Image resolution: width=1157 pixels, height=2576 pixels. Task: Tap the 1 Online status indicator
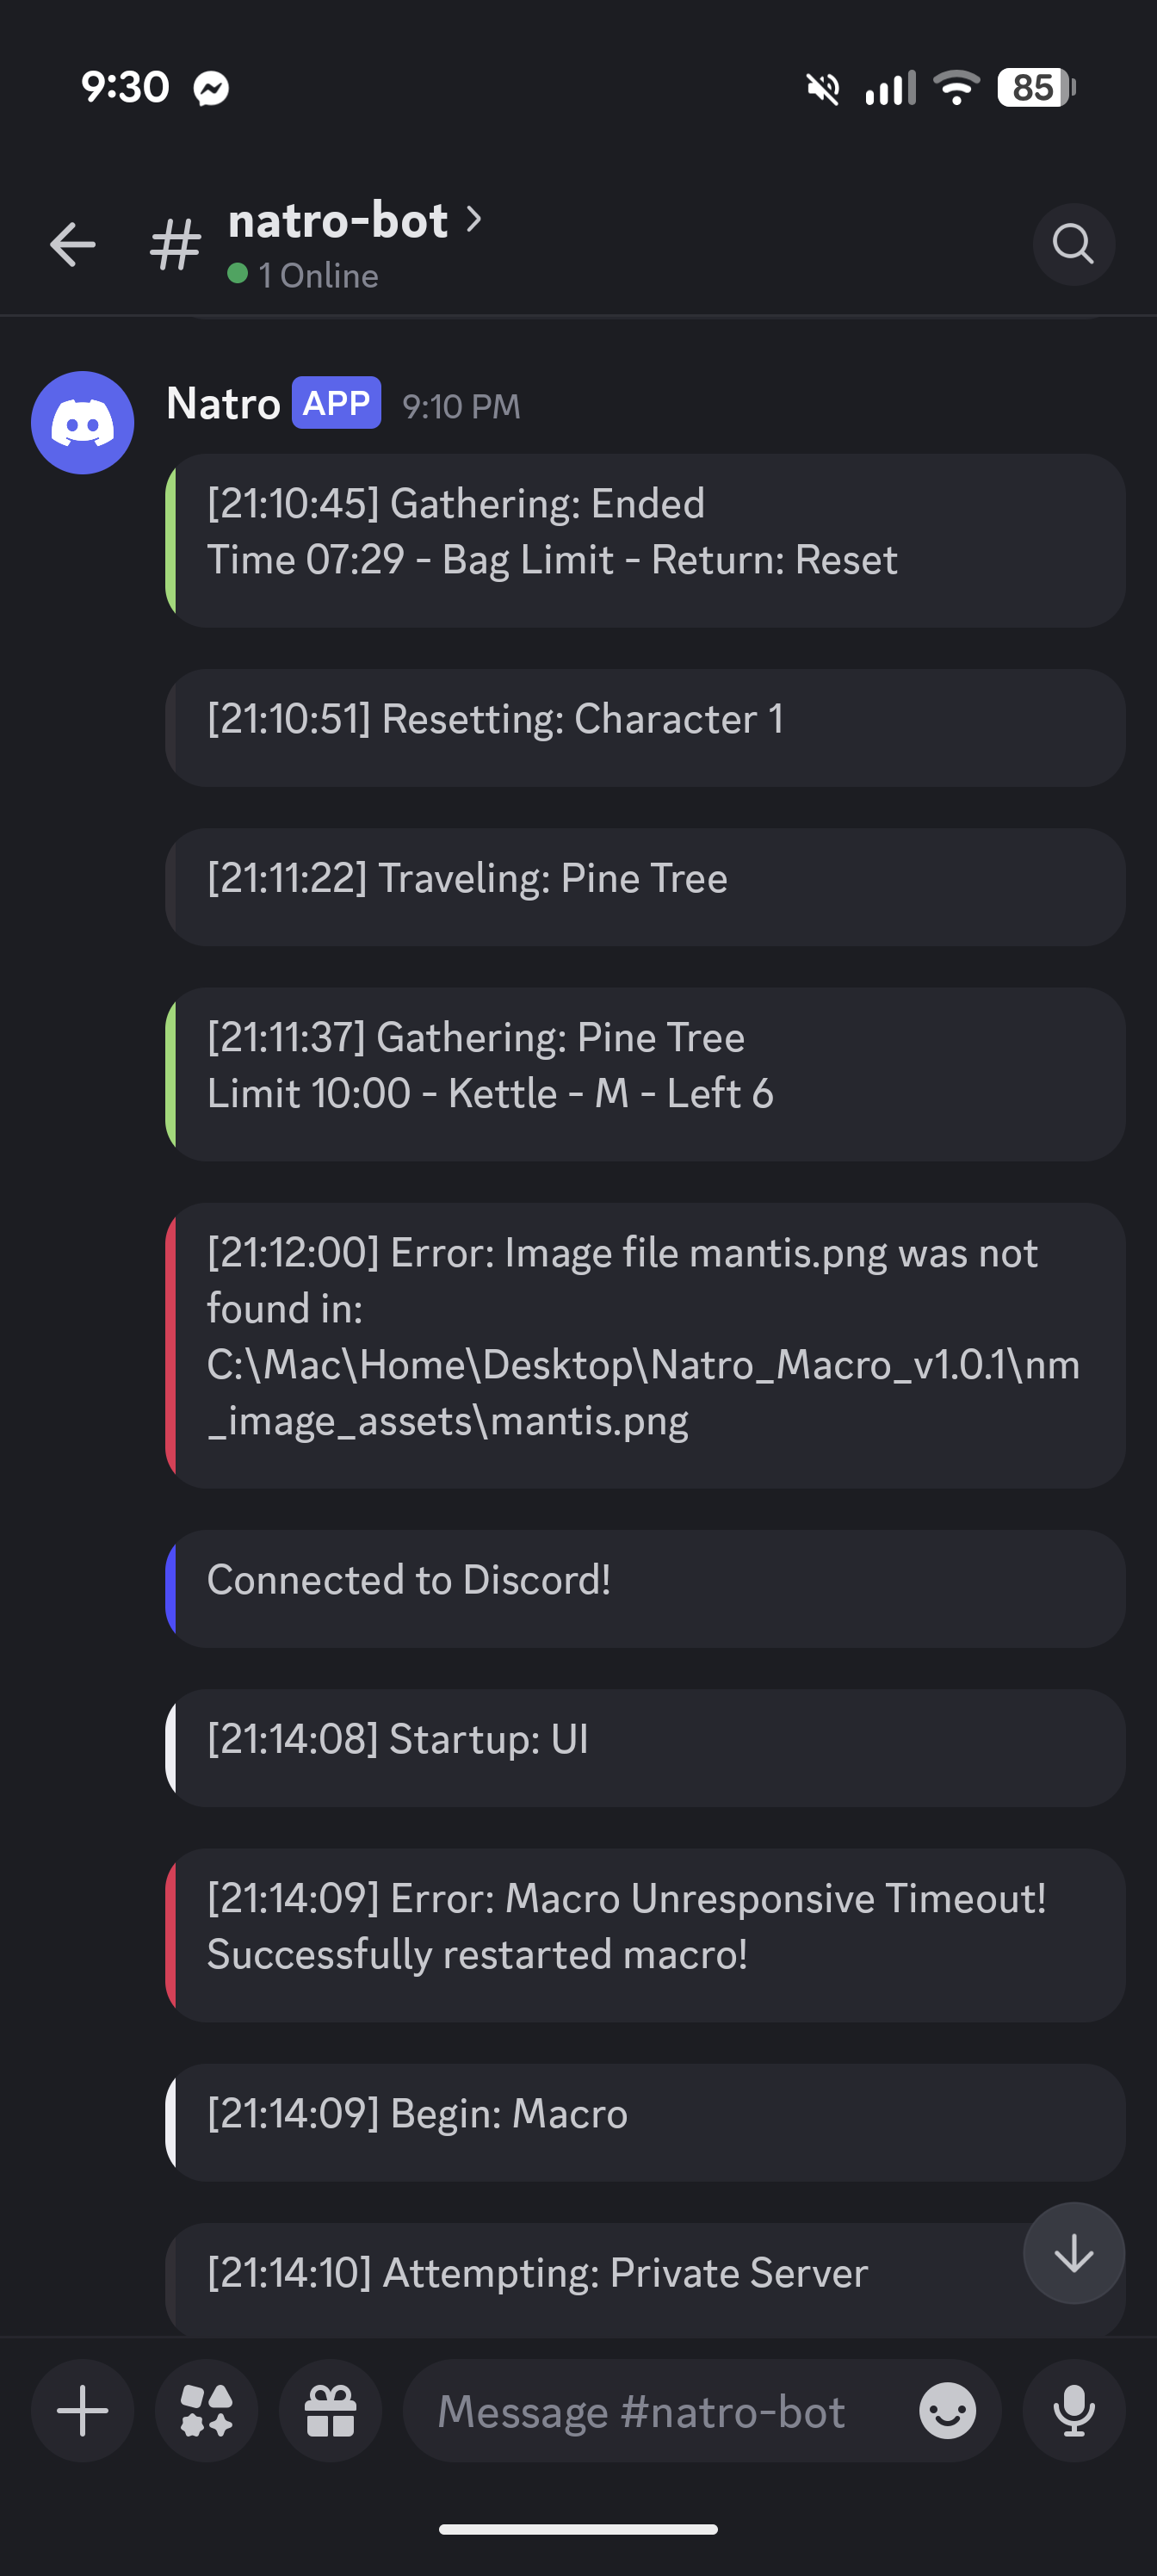(x=303, y=275)
